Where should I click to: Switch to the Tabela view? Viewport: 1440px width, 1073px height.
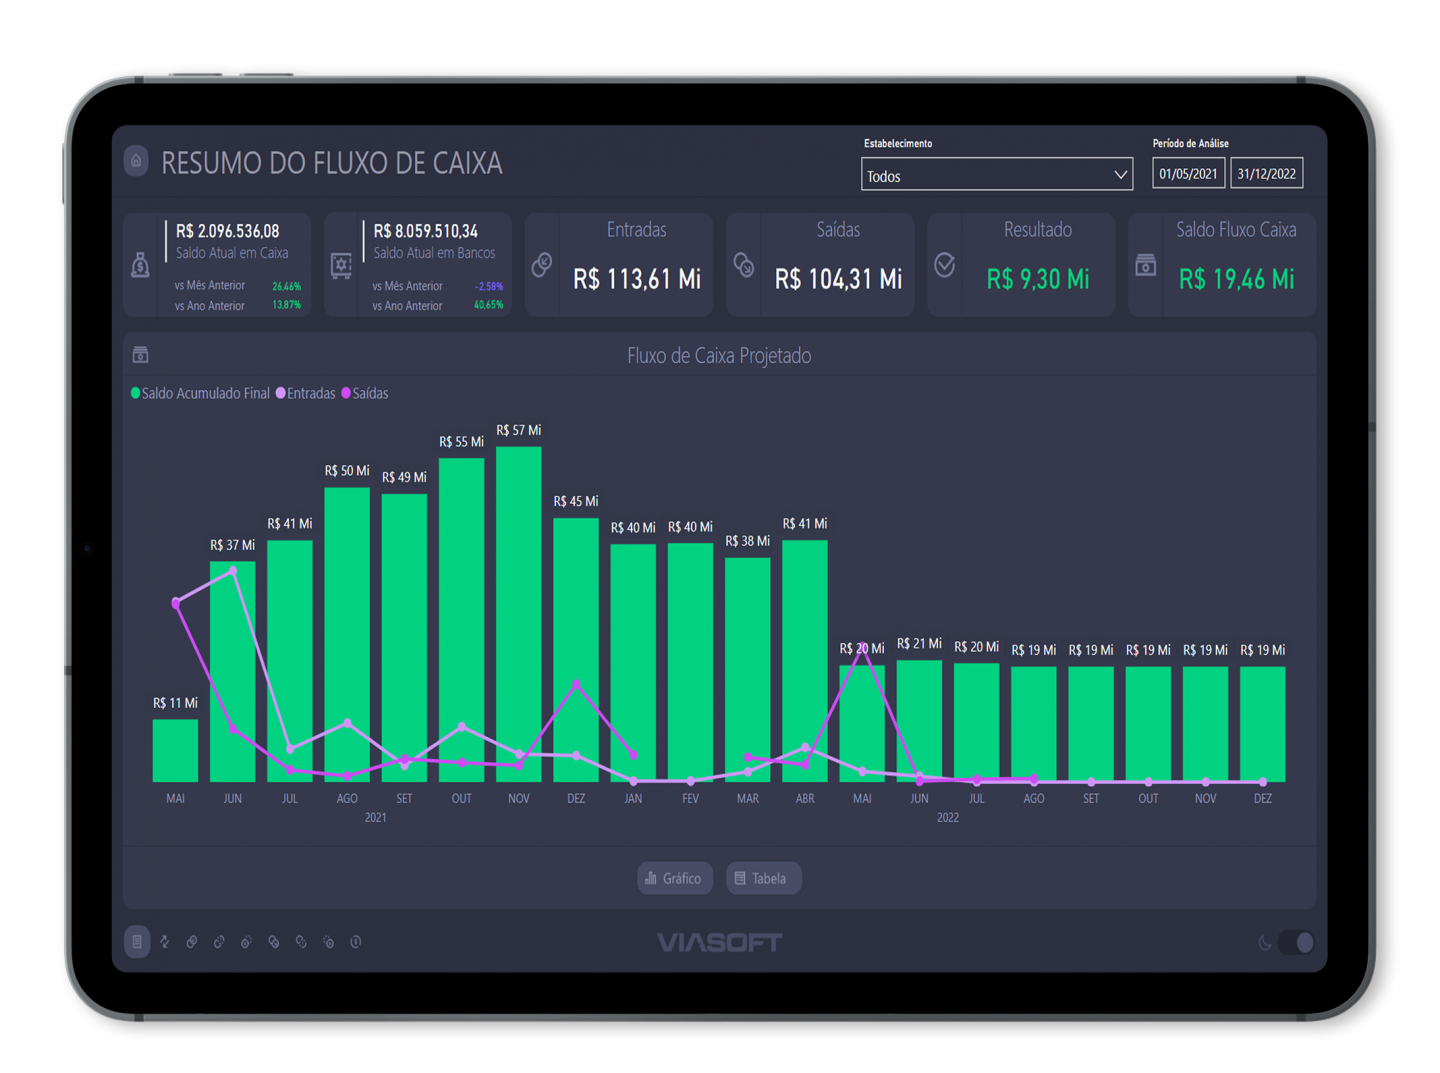coord(763,878)
